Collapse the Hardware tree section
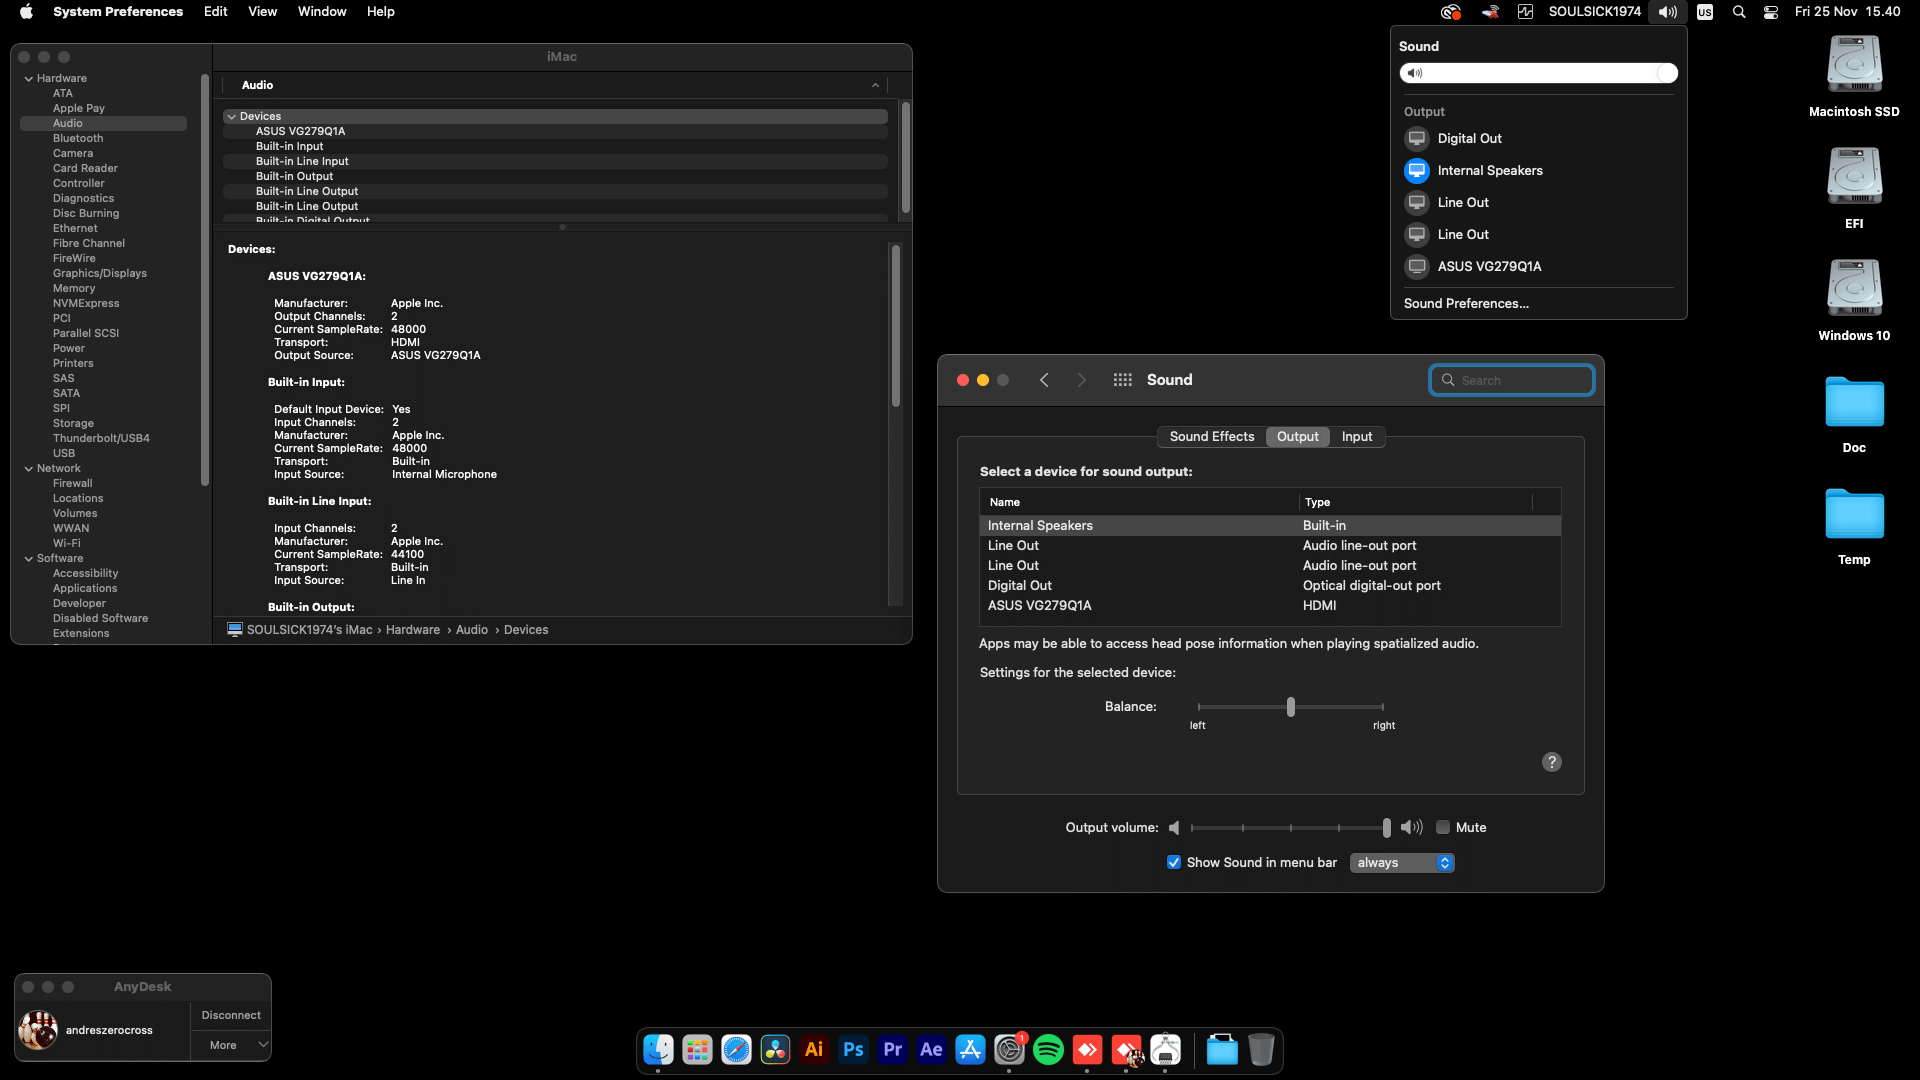Viewport: 1920px width, 1080px height. tap(29, 78)
